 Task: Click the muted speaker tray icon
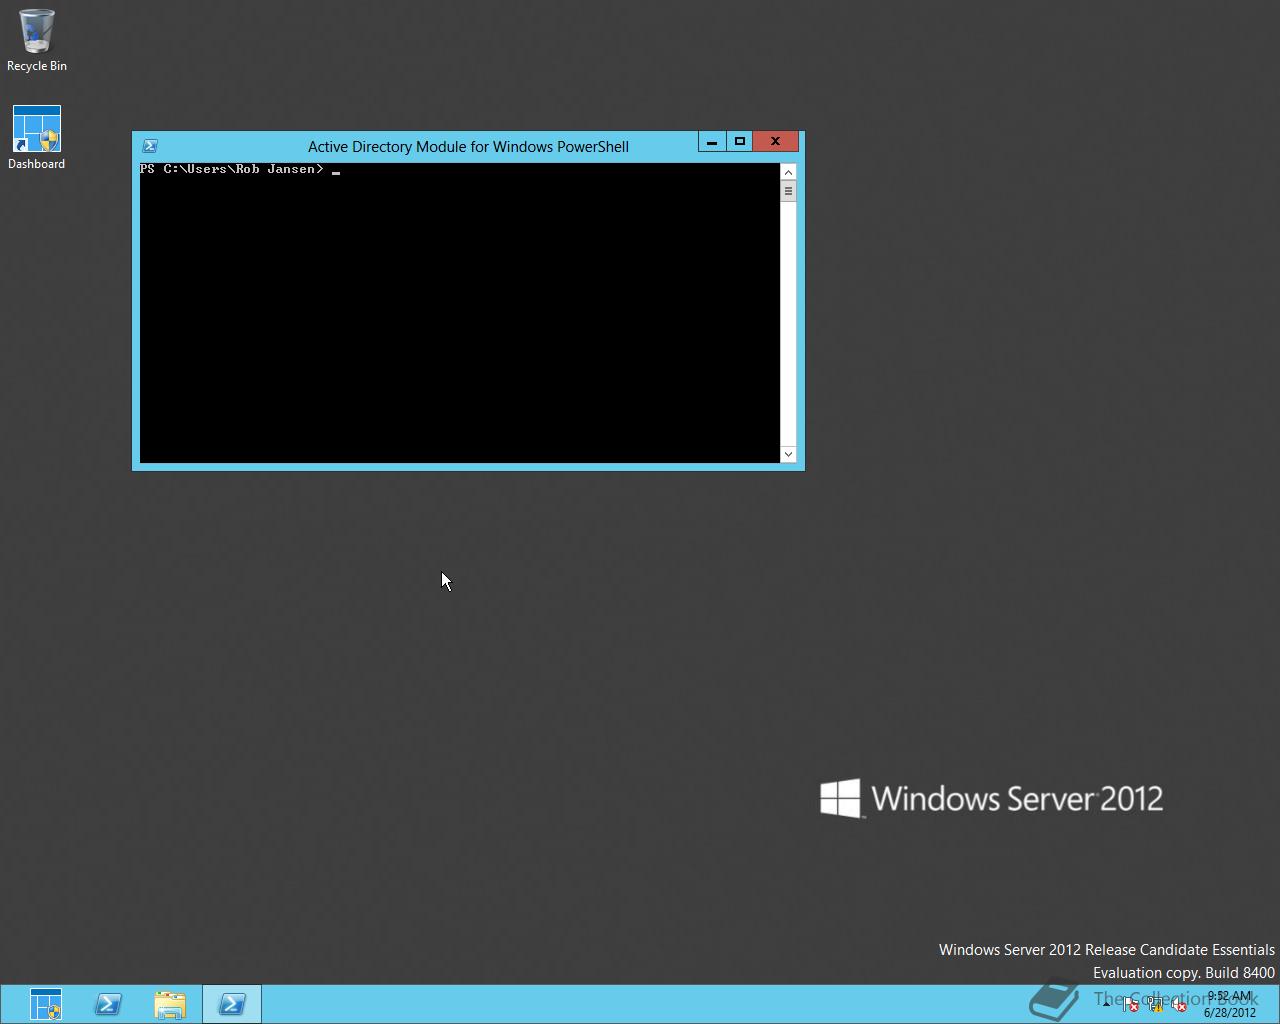point(1179,1004)
